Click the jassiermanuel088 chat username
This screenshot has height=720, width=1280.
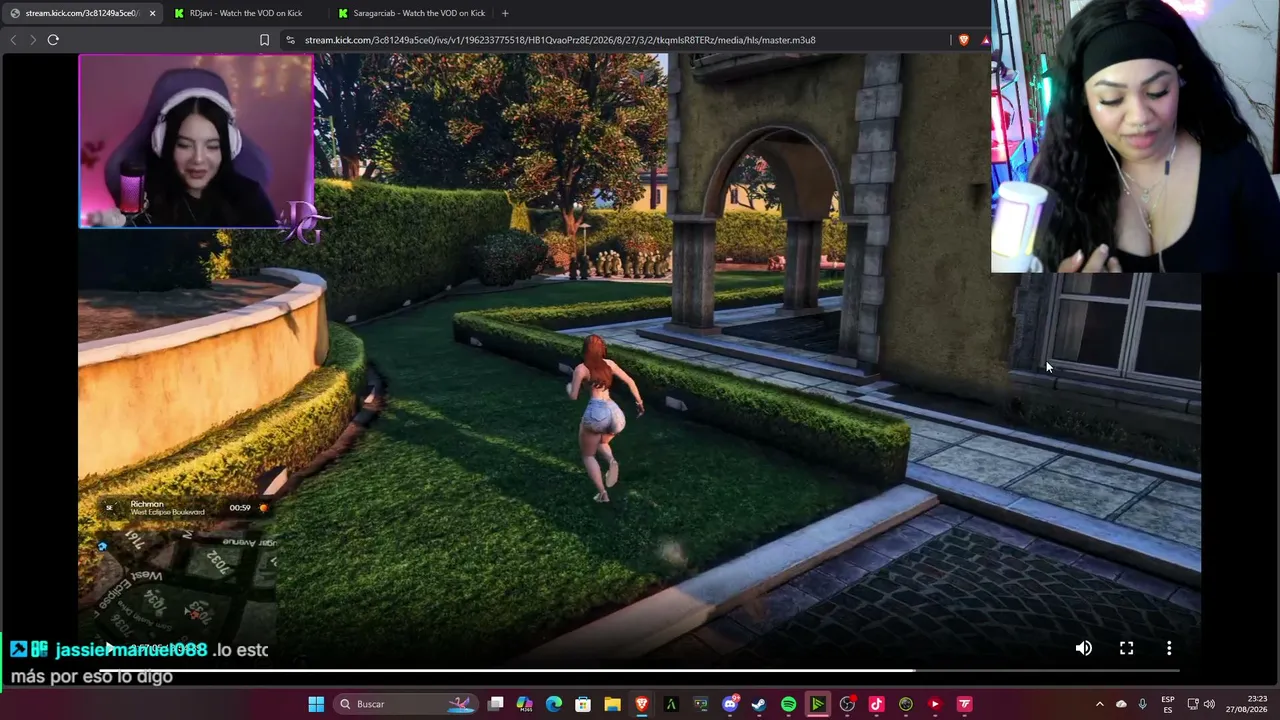131,650
